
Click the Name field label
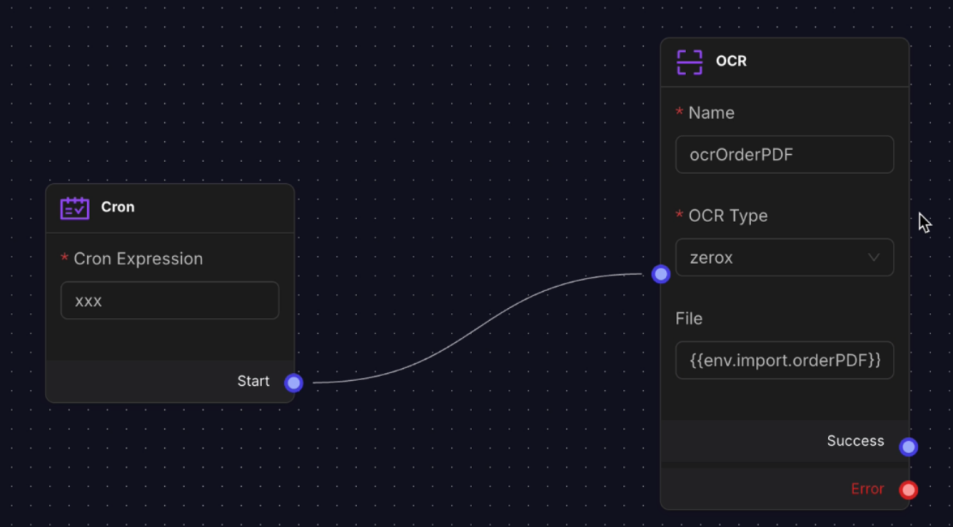tap(711, 113)
